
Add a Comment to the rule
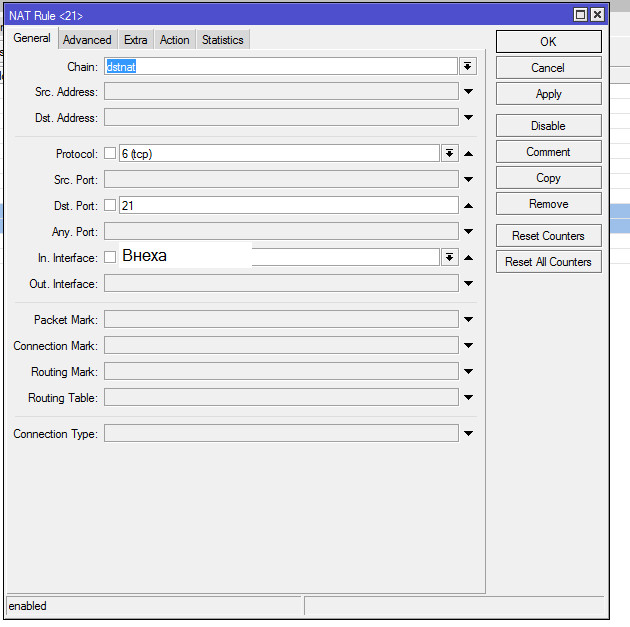(548, 152)
